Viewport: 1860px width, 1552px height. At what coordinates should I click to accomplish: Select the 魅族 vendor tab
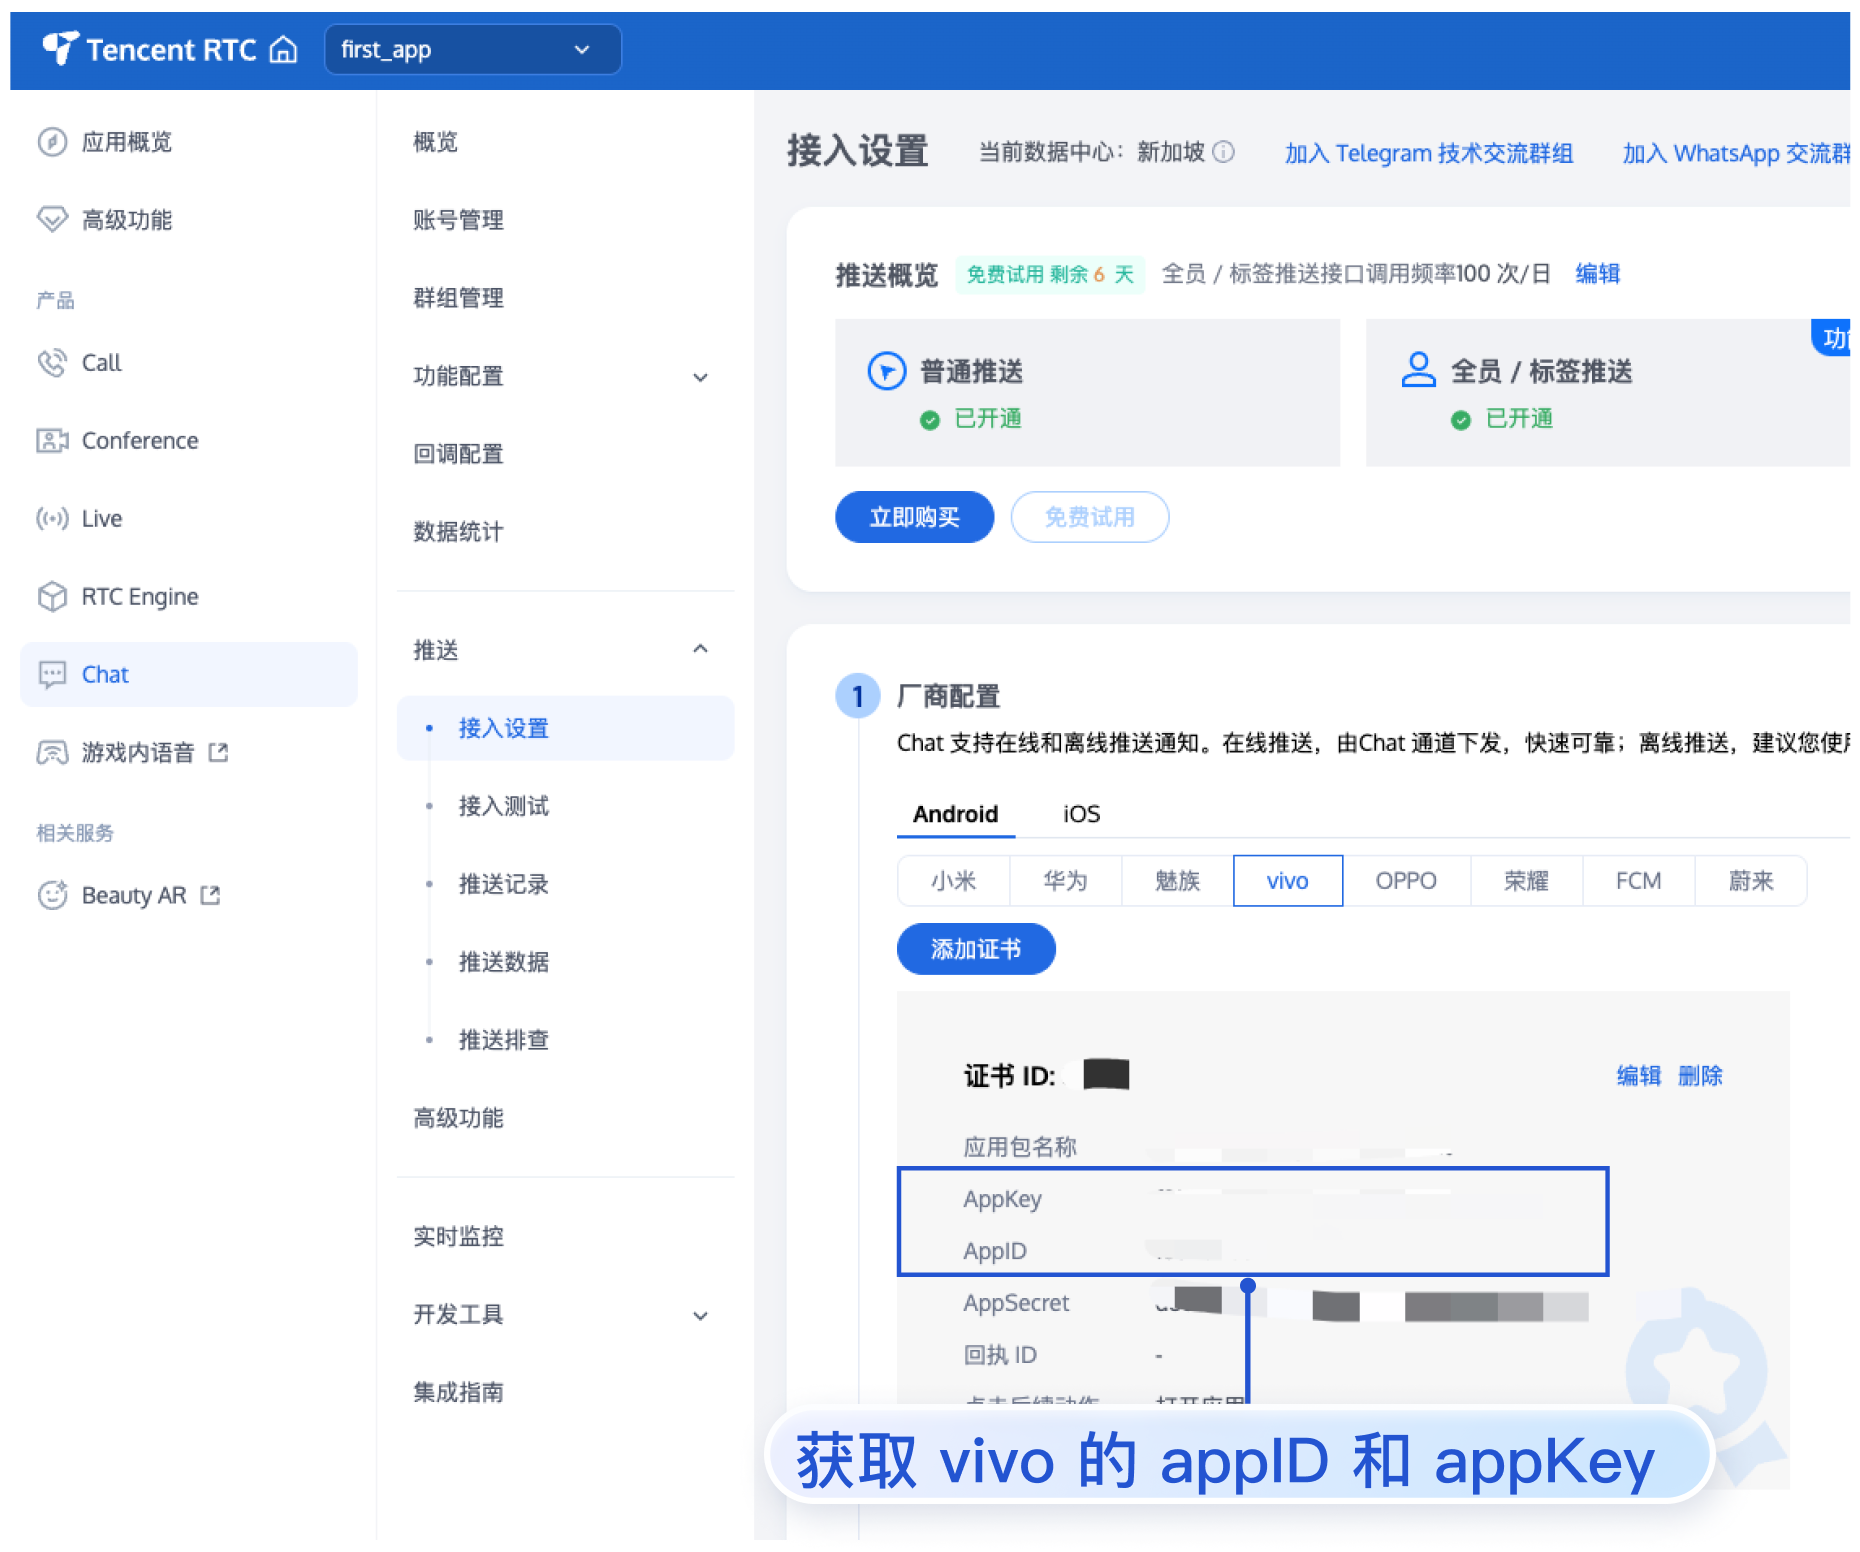coord(1178,881)
